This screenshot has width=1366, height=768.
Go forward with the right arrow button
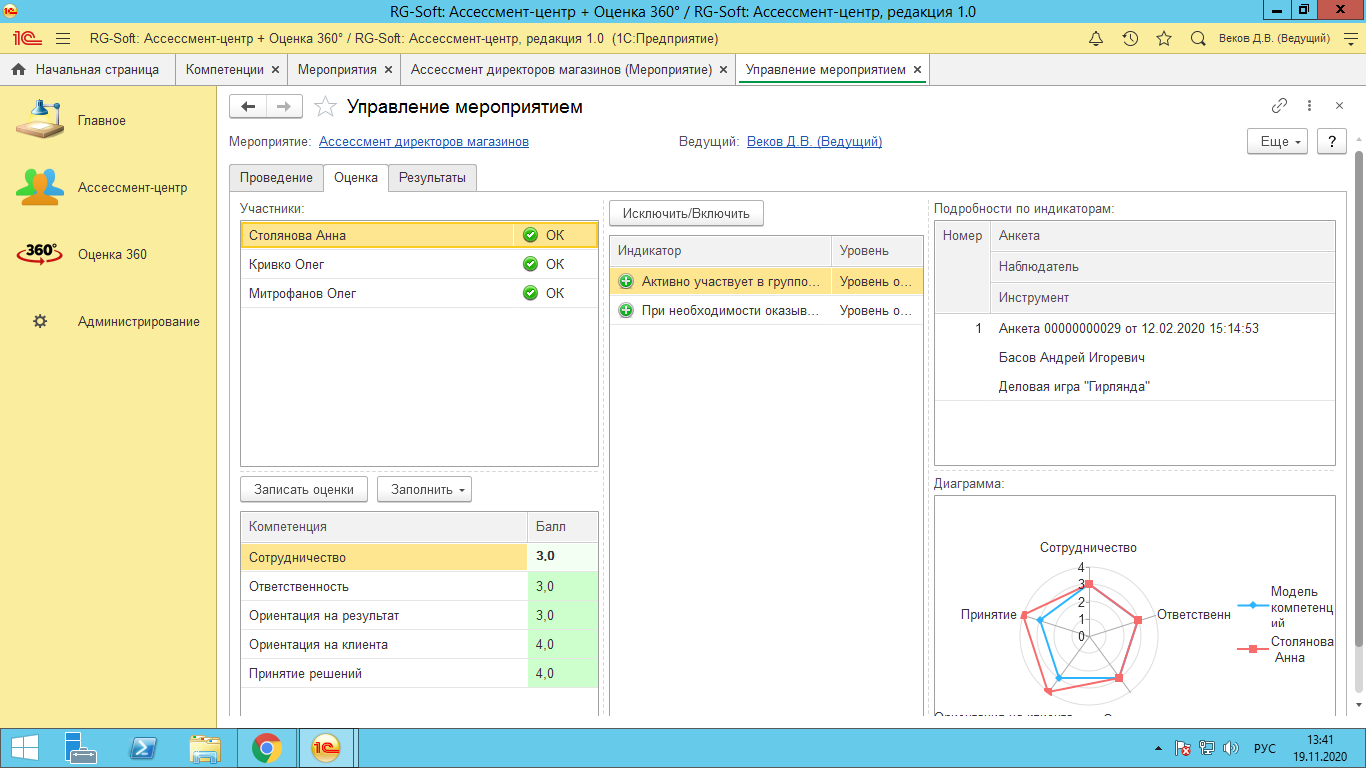tap(284, 106)
